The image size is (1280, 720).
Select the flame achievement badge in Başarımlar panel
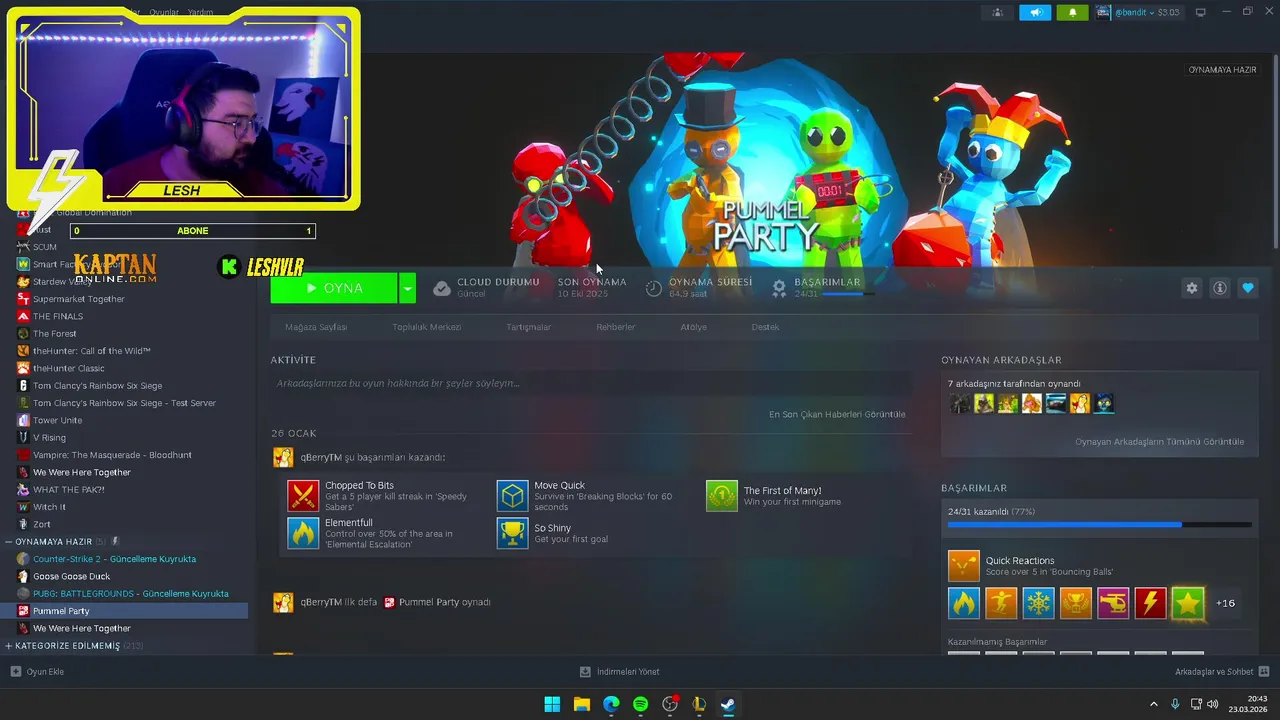coord(964,603)
